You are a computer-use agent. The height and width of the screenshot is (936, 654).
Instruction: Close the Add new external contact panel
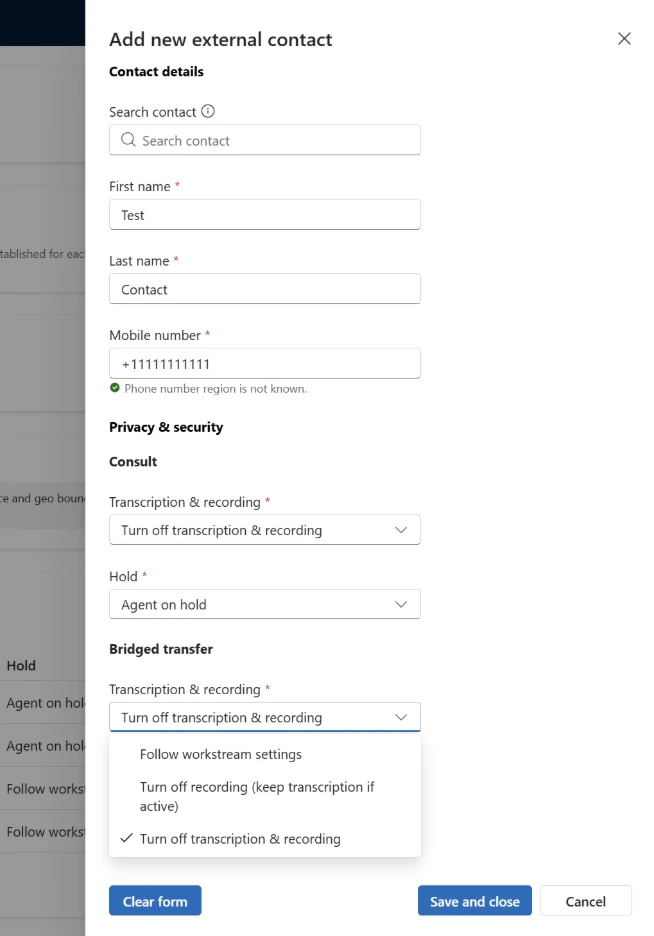(624, 39)
